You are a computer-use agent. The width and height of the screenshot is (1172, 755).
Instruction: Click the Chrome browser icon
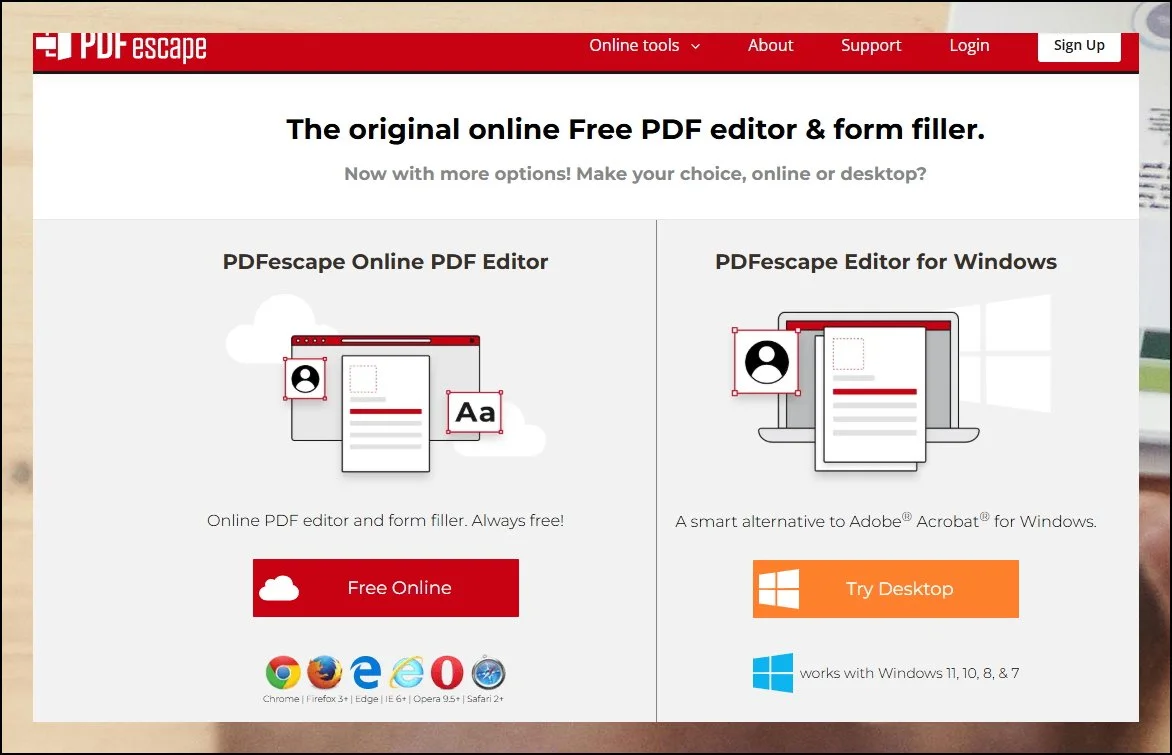point(283,673)
